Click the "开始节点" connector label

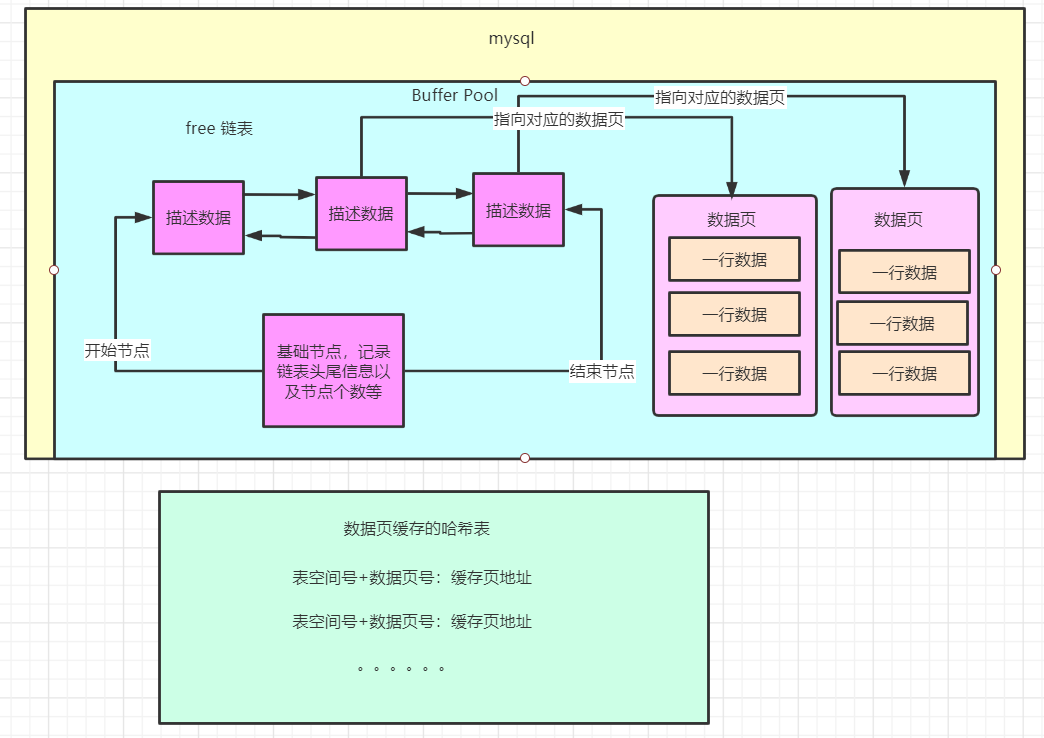[117, 350]
